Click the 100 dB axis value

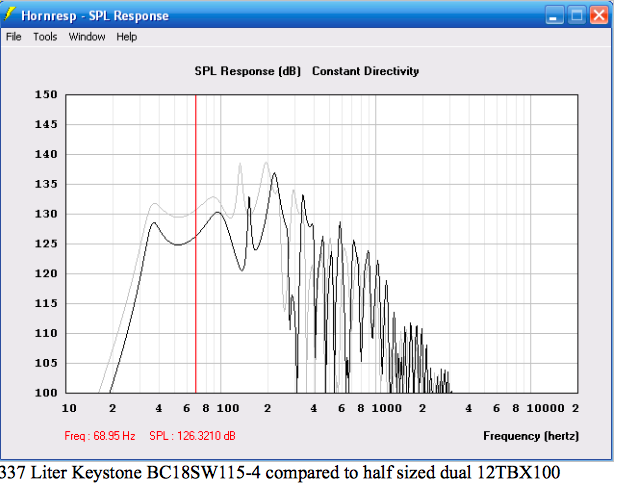pos(46,393)
